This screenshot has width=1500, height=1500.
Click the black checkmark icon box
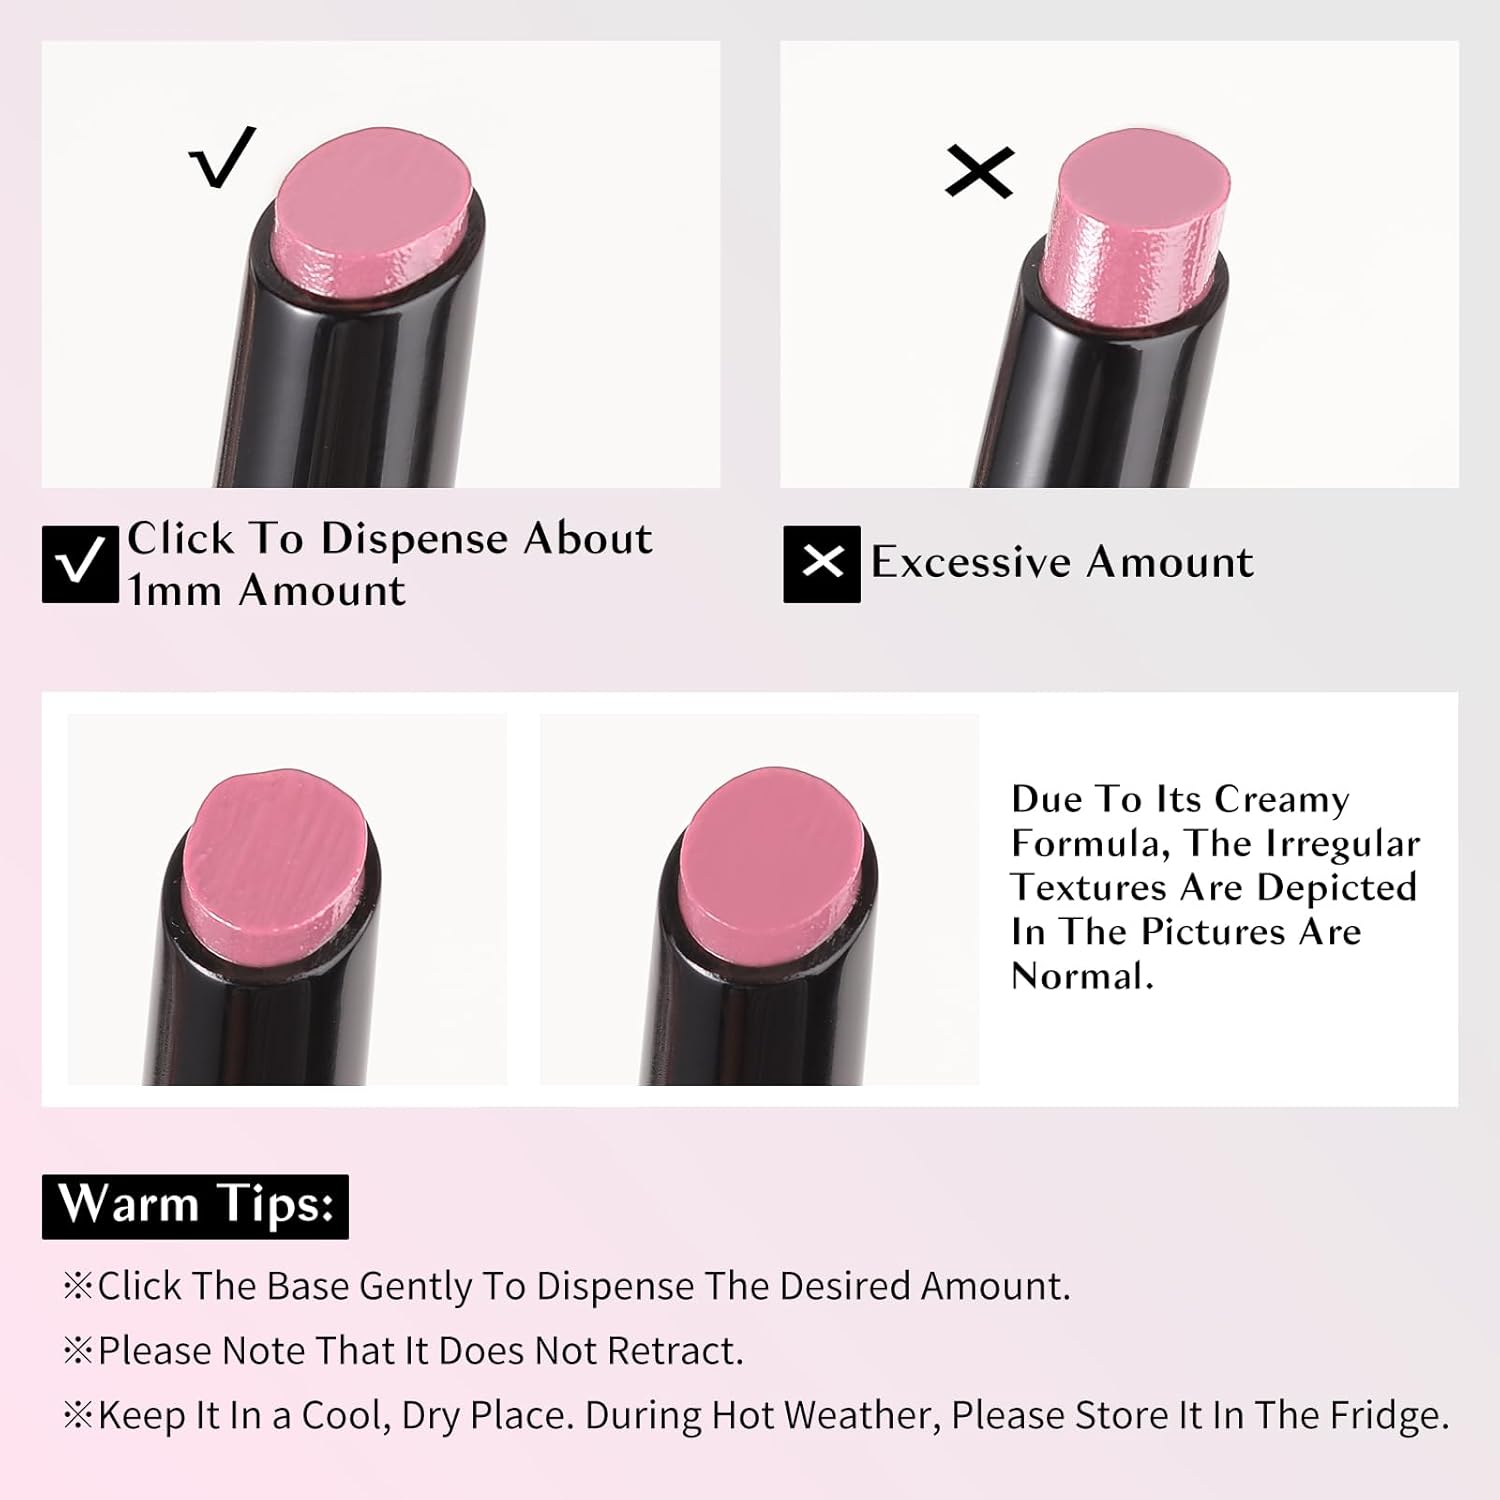(x=80, y=564)
